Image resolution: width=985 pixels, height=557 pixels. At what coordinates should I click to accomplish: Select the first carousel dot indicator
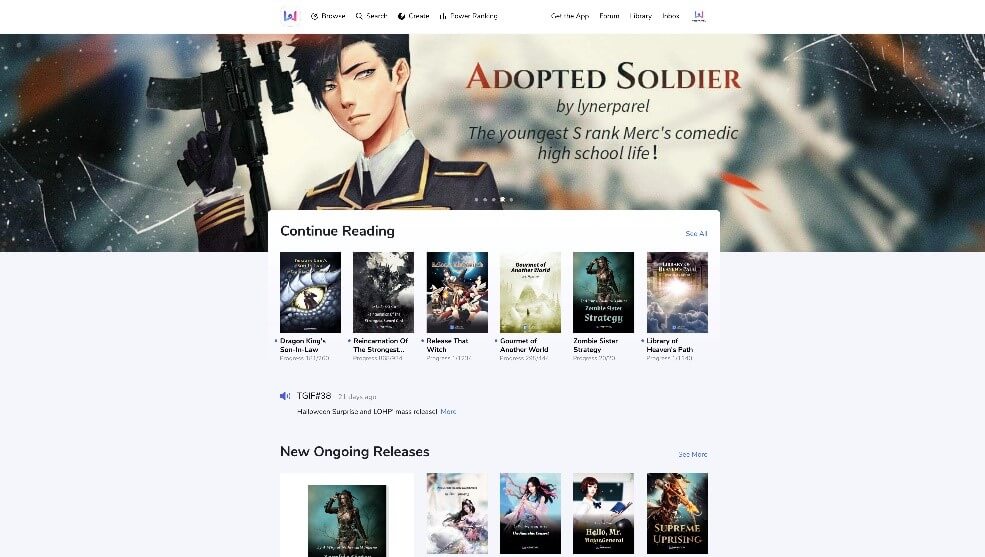476,200
